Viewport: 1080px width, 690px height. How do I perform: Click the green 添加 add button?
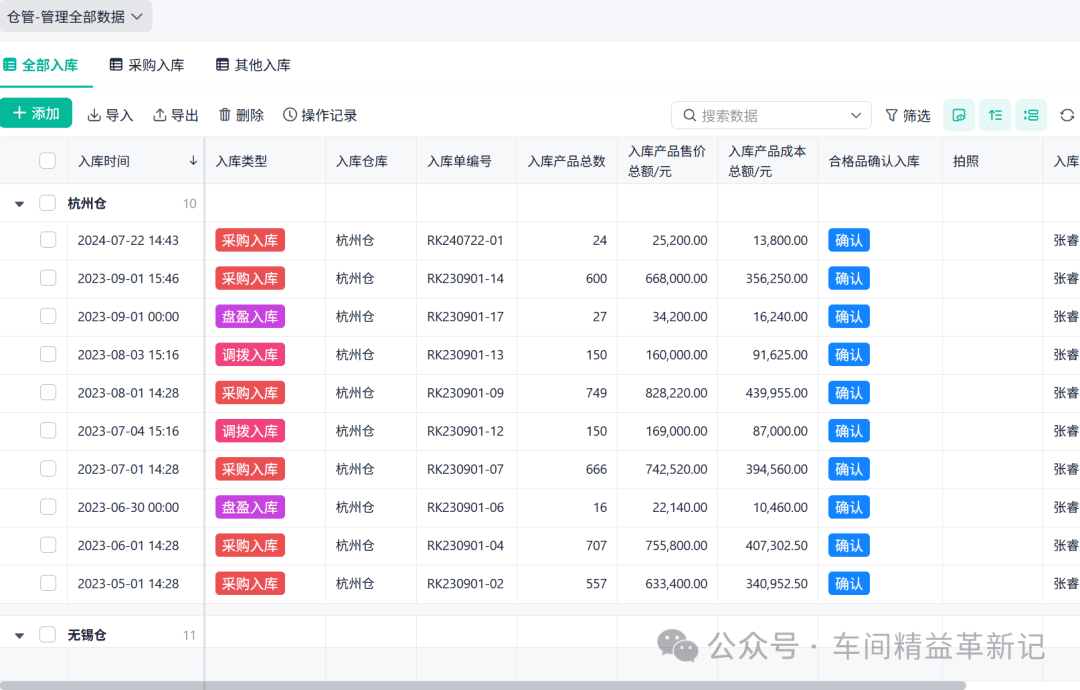click(36, 114)
